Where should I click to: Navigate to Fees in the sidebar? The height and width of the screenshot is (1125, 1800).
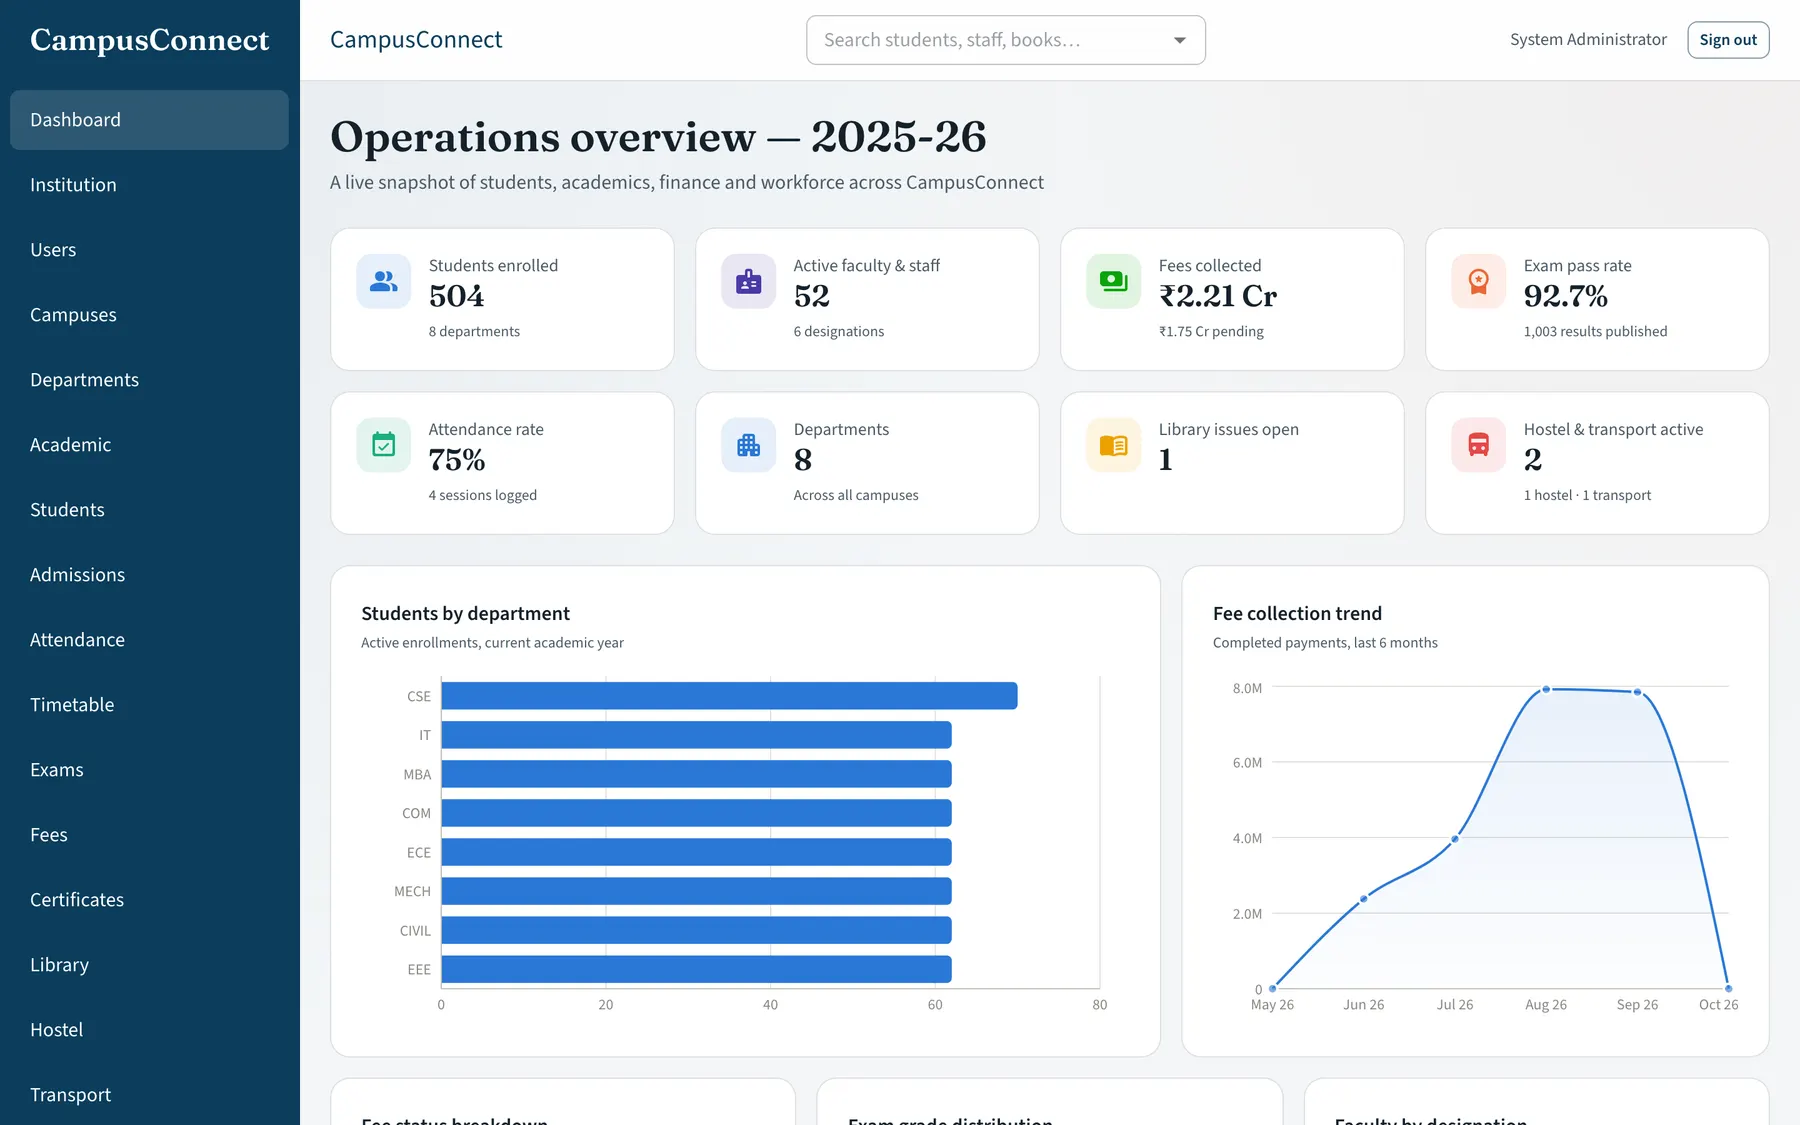coord(149,835)
